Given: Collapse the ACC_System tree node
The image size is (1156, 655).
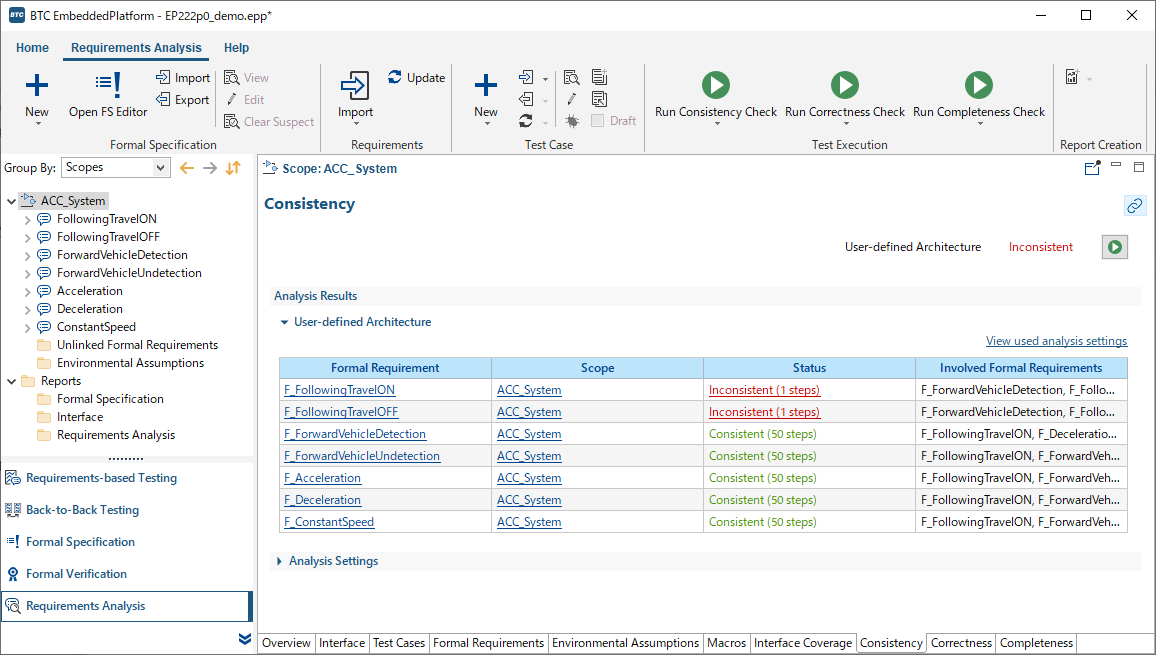Looking at the screenshot, I should 12,201.
